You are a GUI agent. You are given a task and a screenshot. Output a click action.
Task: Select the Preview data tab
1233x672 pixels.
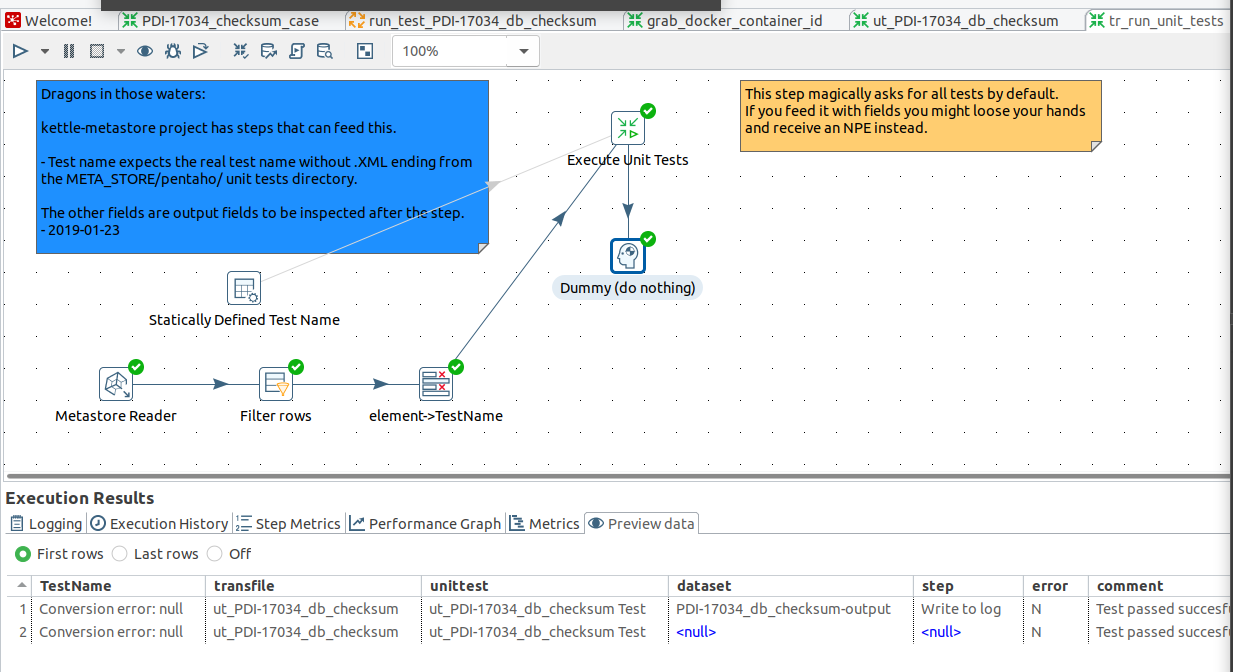pyautogui.click(x=641, y=523)
